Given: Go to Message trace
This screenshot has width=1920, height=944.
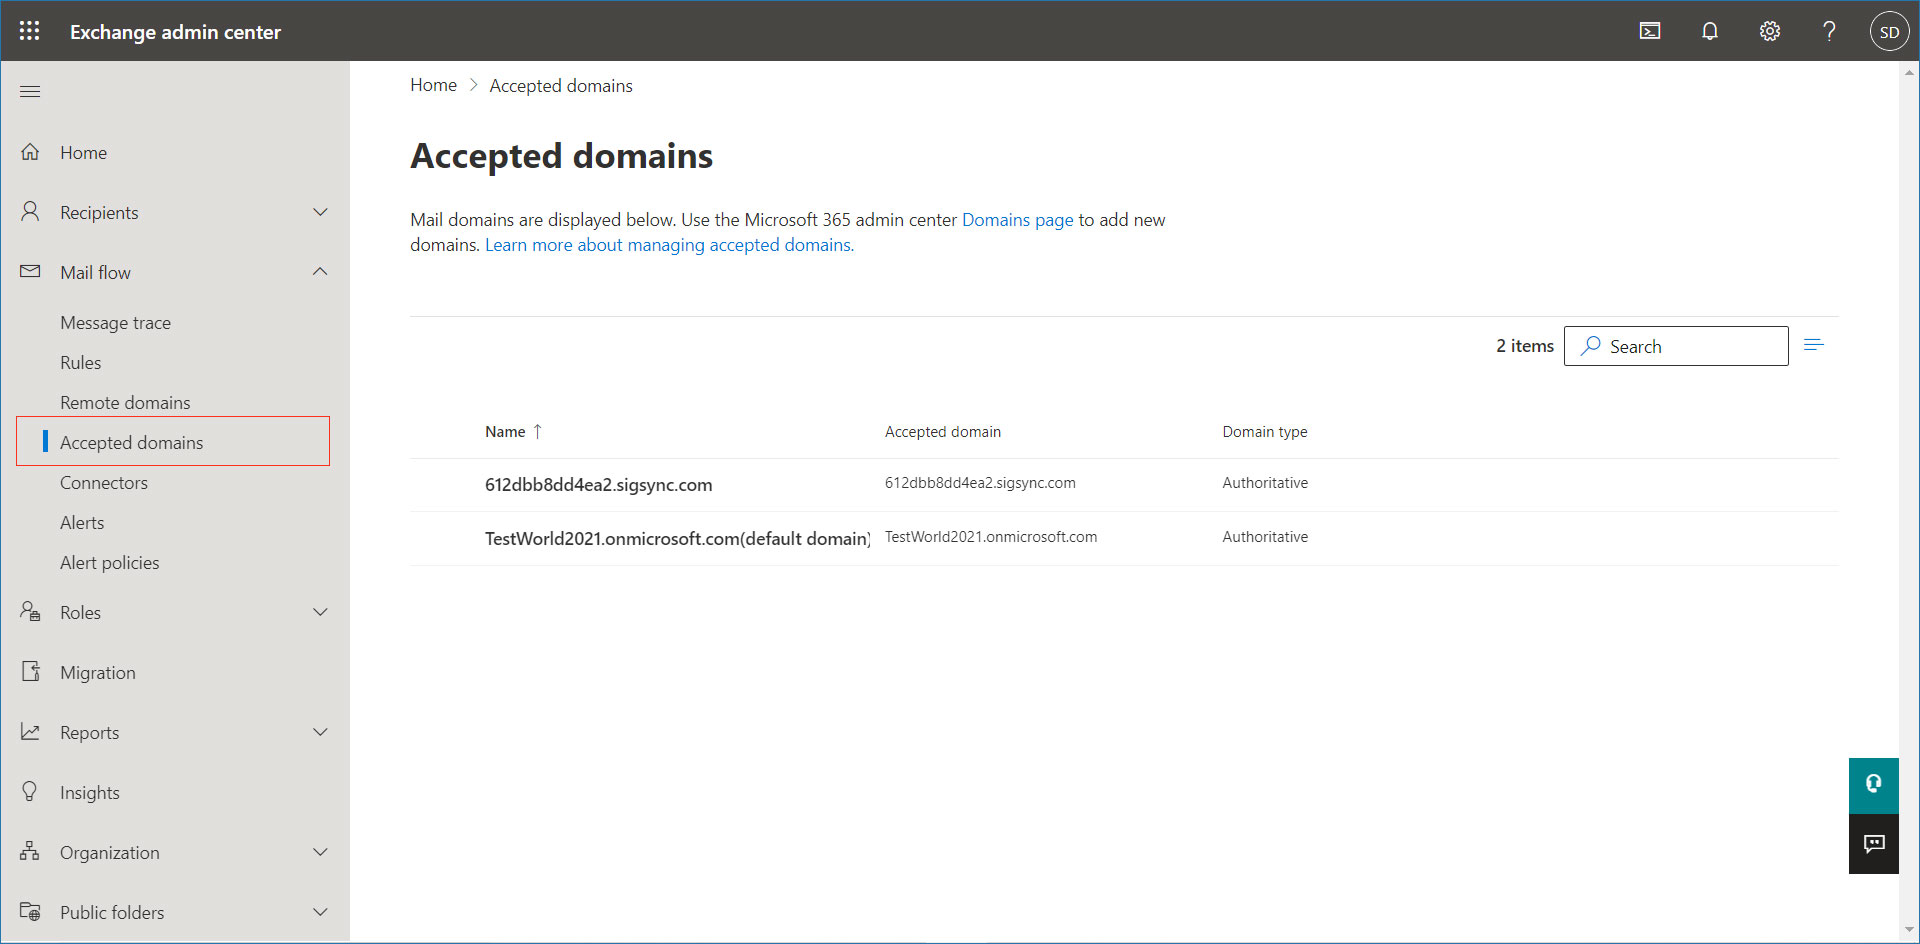Looking at the screenshot, I should click(x=115, y=323).
